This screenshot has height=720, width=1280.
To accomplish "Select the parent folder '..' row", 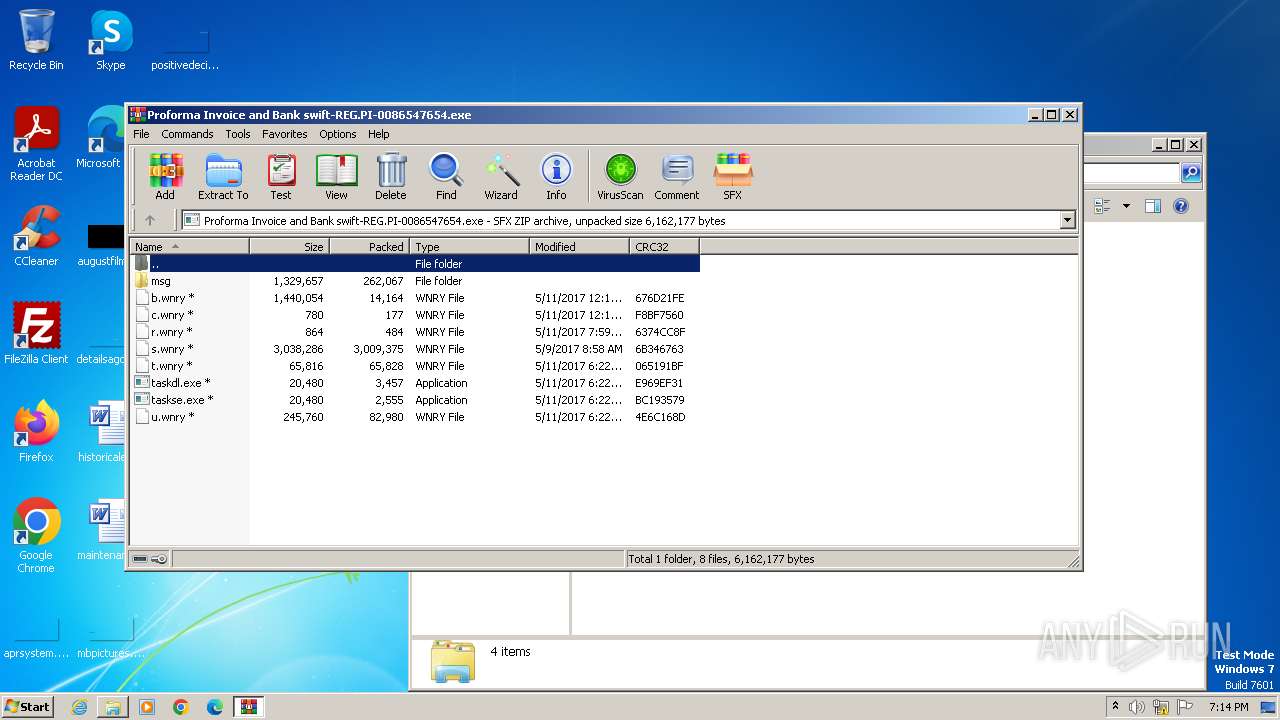I will coord(415,264).
